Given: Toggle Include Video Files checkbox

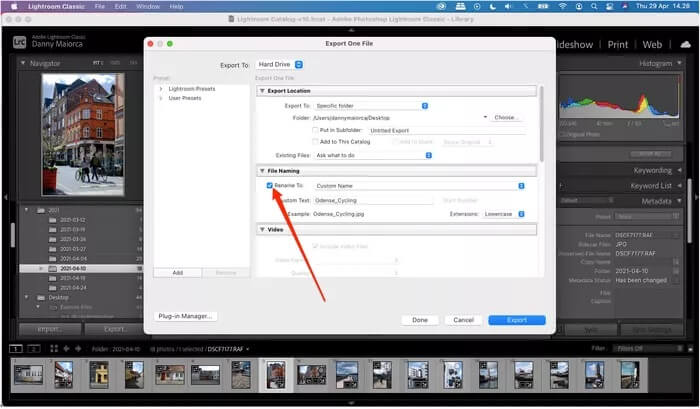Looking at the screenshot, I should (315, 246).
